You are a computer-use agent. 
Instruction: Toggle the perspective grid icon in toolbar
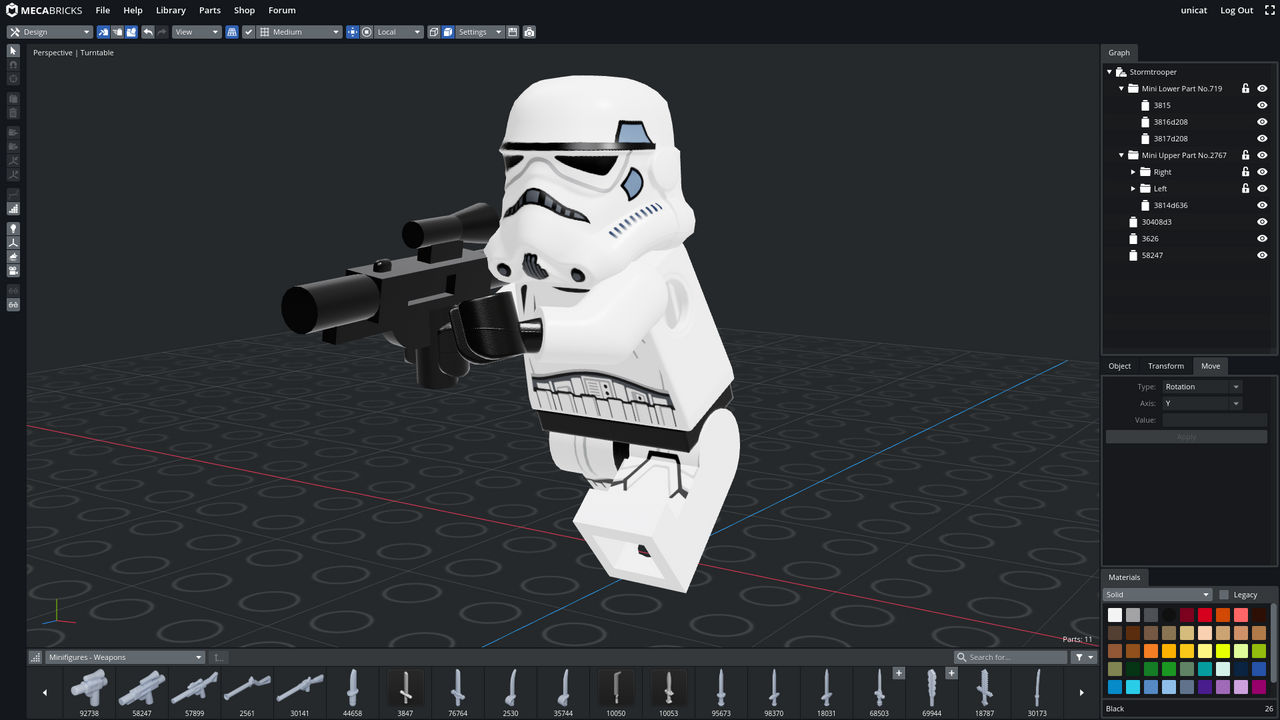tap(232, 32)
